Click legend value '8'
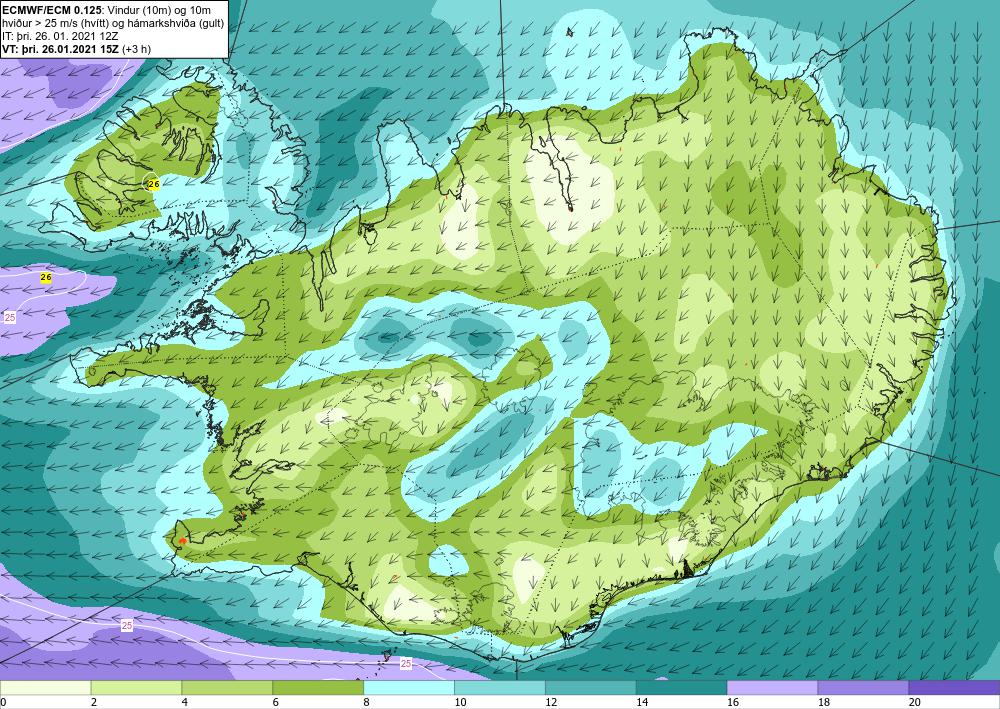Image resolution: width=1000 pixels, height=709 pixels. coord(366,703)
